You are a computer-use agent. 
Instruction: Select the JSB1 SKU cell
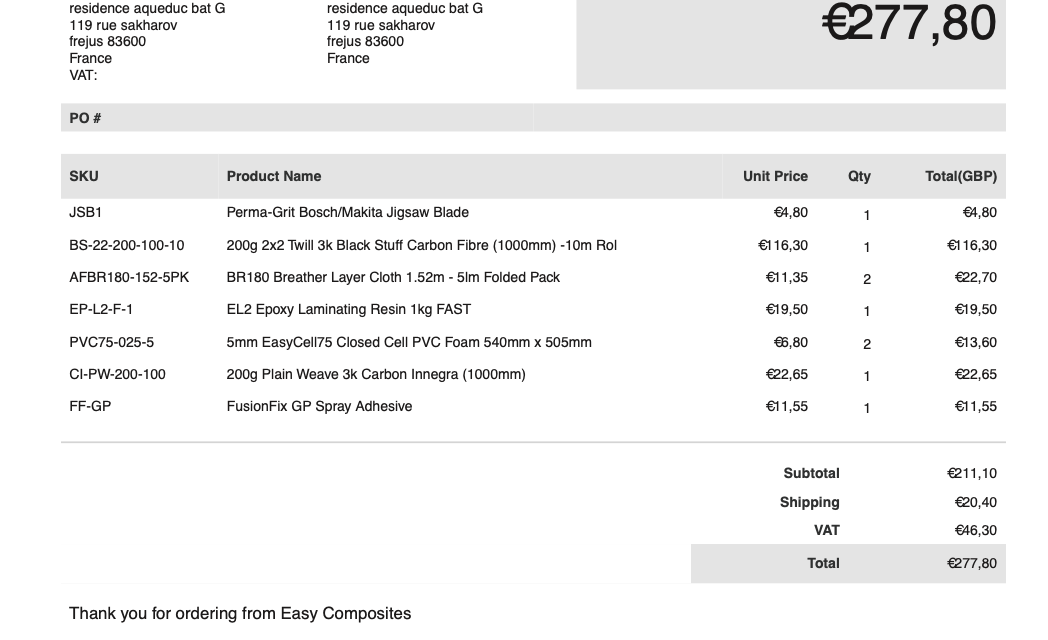pos(86,212)
